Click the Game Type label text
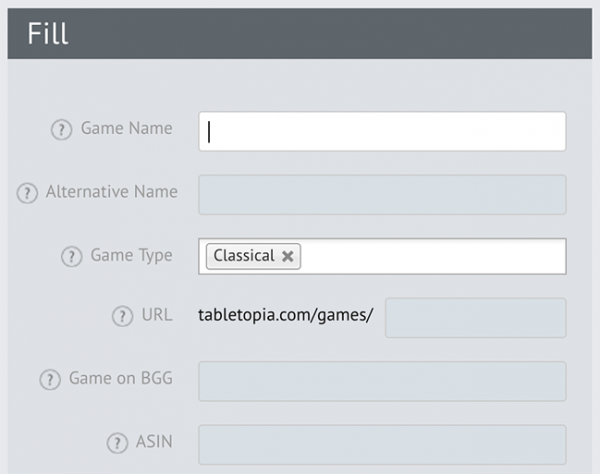The image size is (600, 474). click(x=131, y=256)
